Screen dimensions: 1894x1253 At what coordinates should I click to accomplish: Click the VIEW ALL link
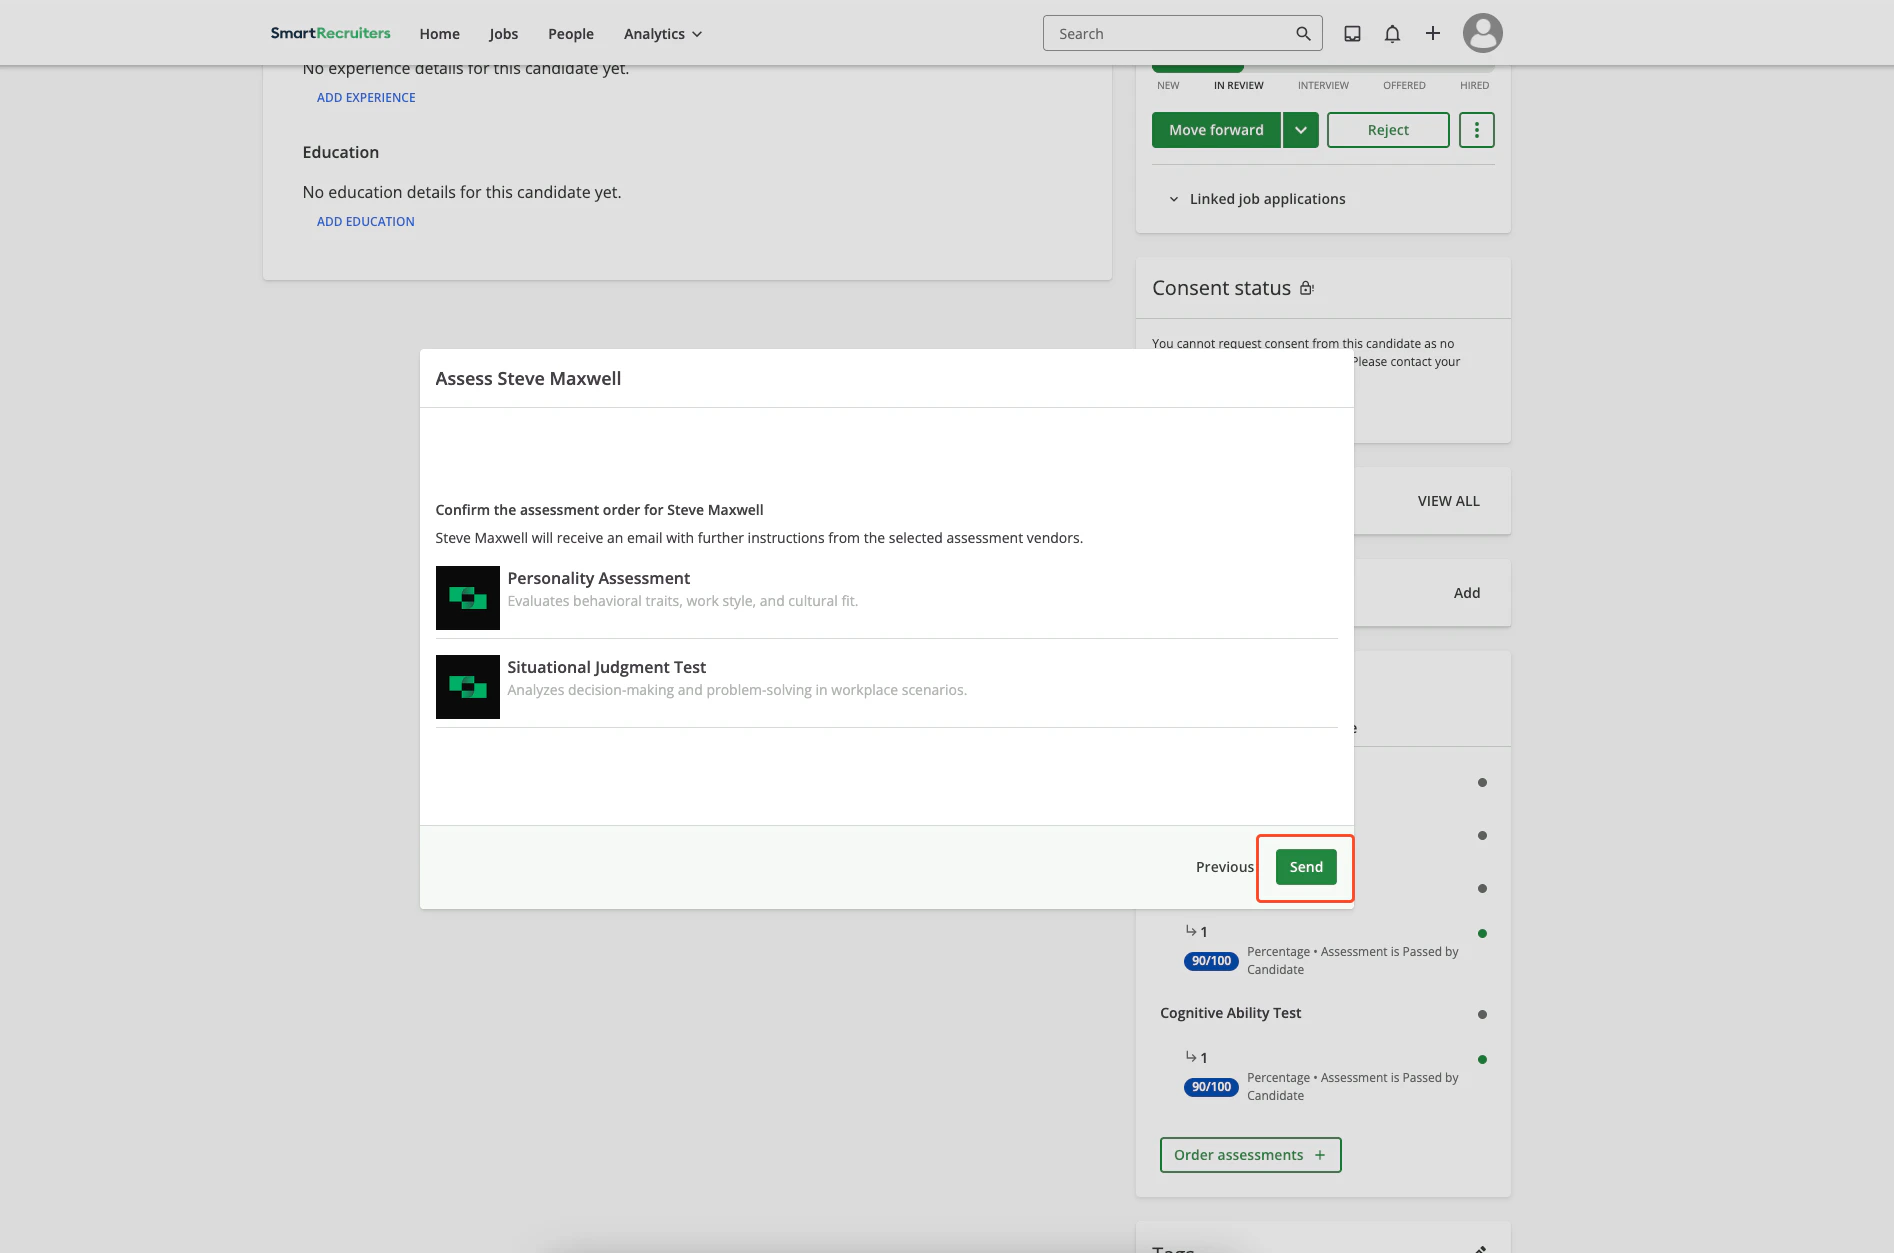click(1448, 501)
